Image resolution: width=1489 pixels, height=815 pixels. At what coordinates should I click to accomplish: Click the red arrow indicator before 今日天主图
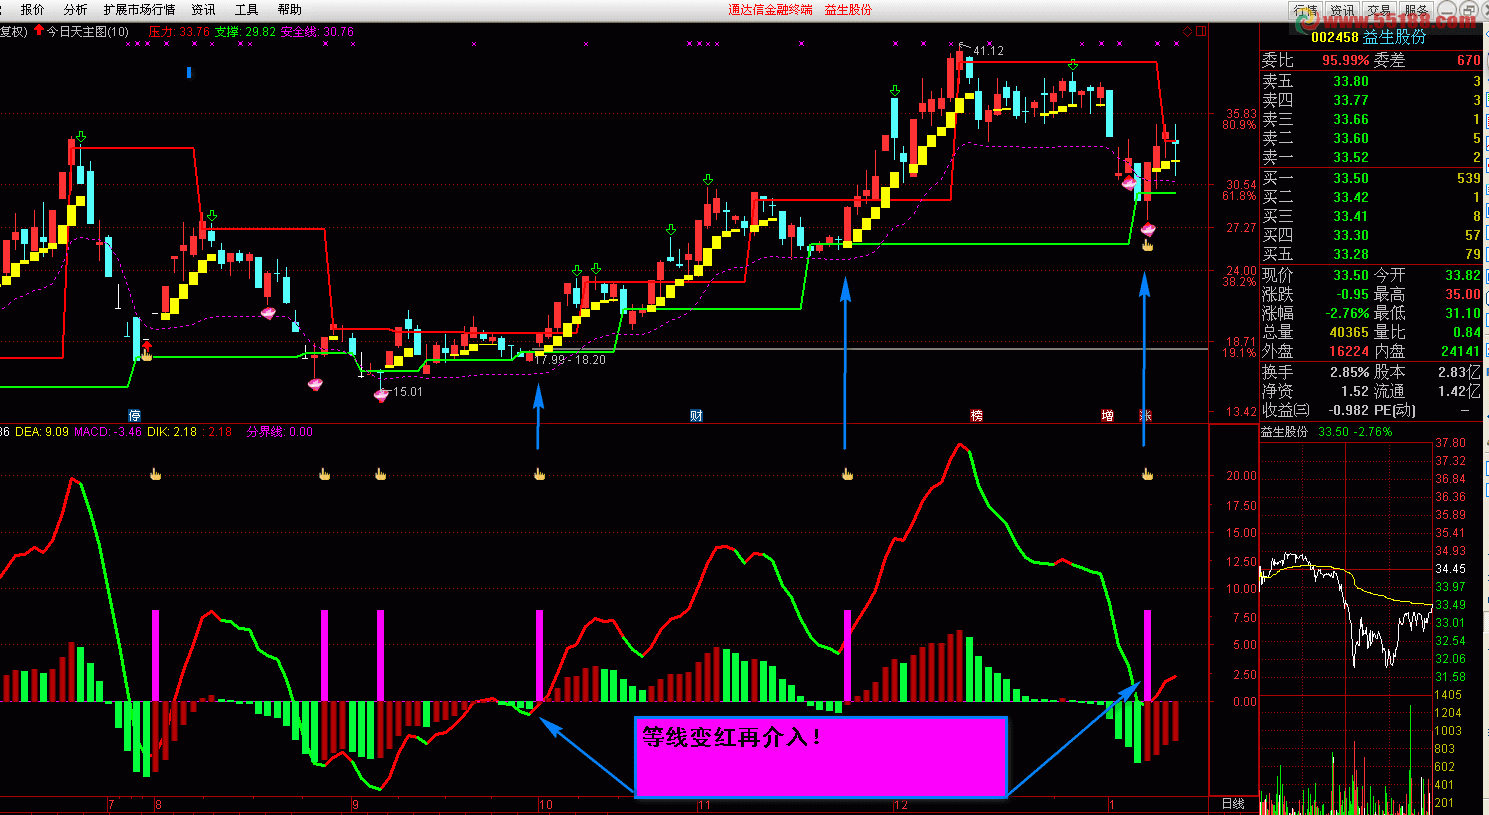click(x=39, y=31)
